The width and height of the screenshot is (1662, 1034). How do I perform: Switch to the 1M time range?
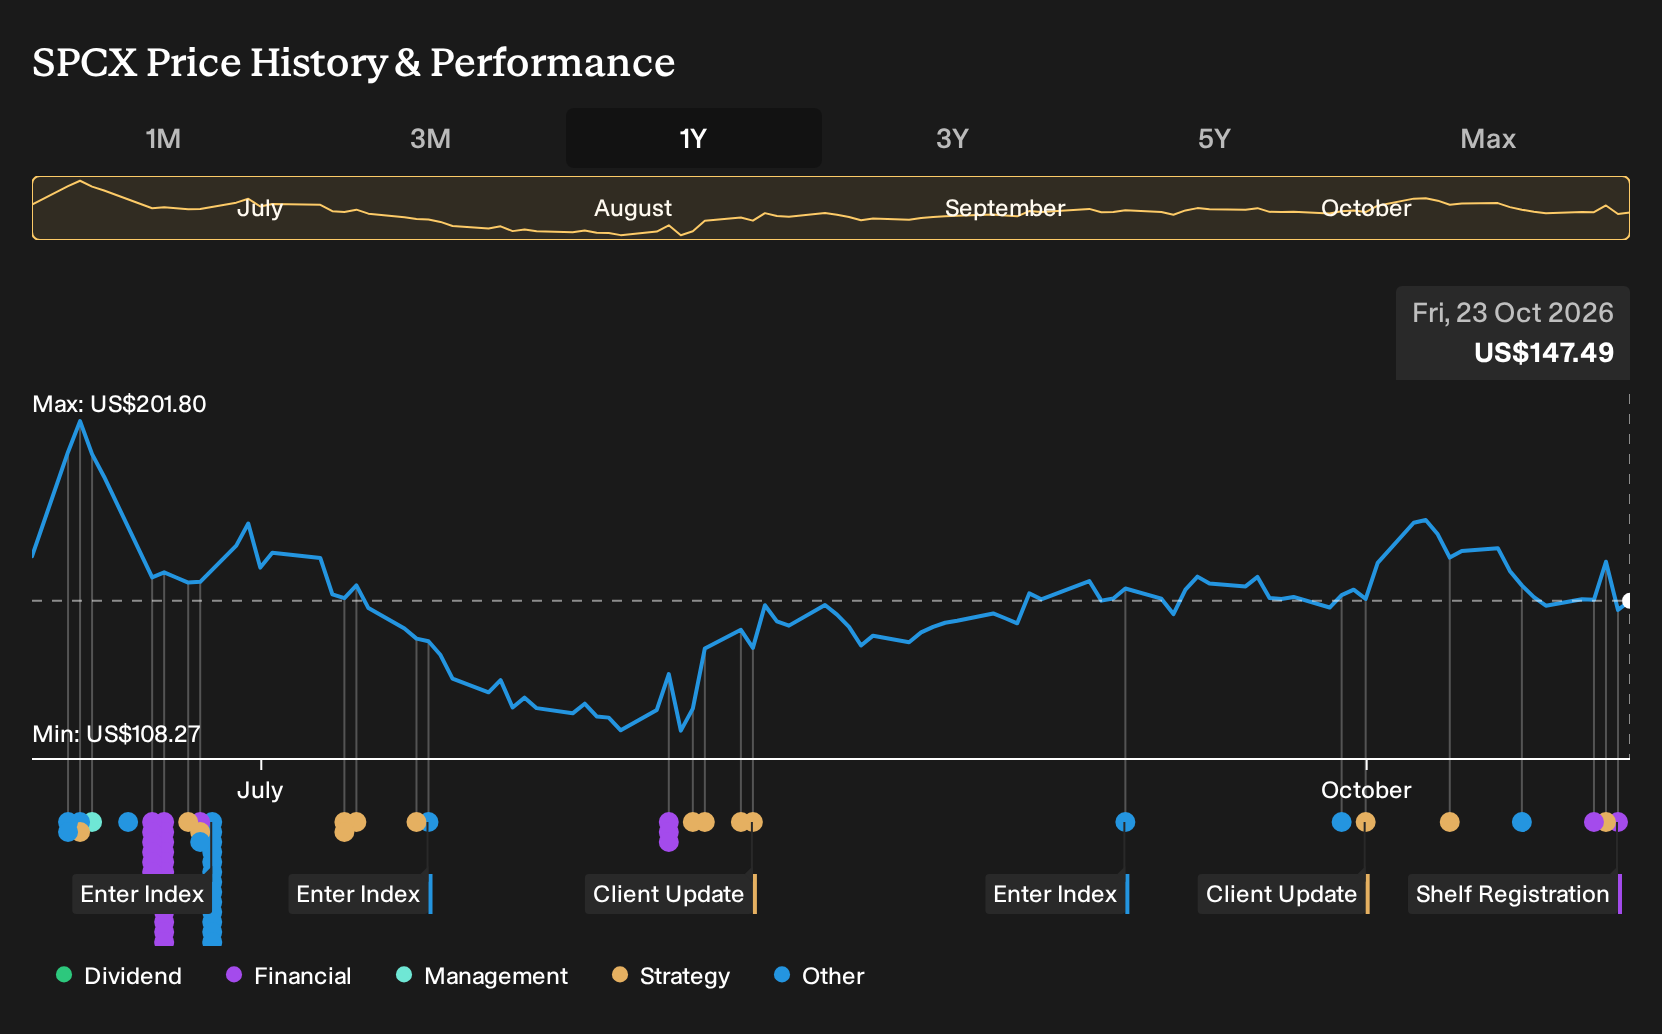tap(163, 138)
